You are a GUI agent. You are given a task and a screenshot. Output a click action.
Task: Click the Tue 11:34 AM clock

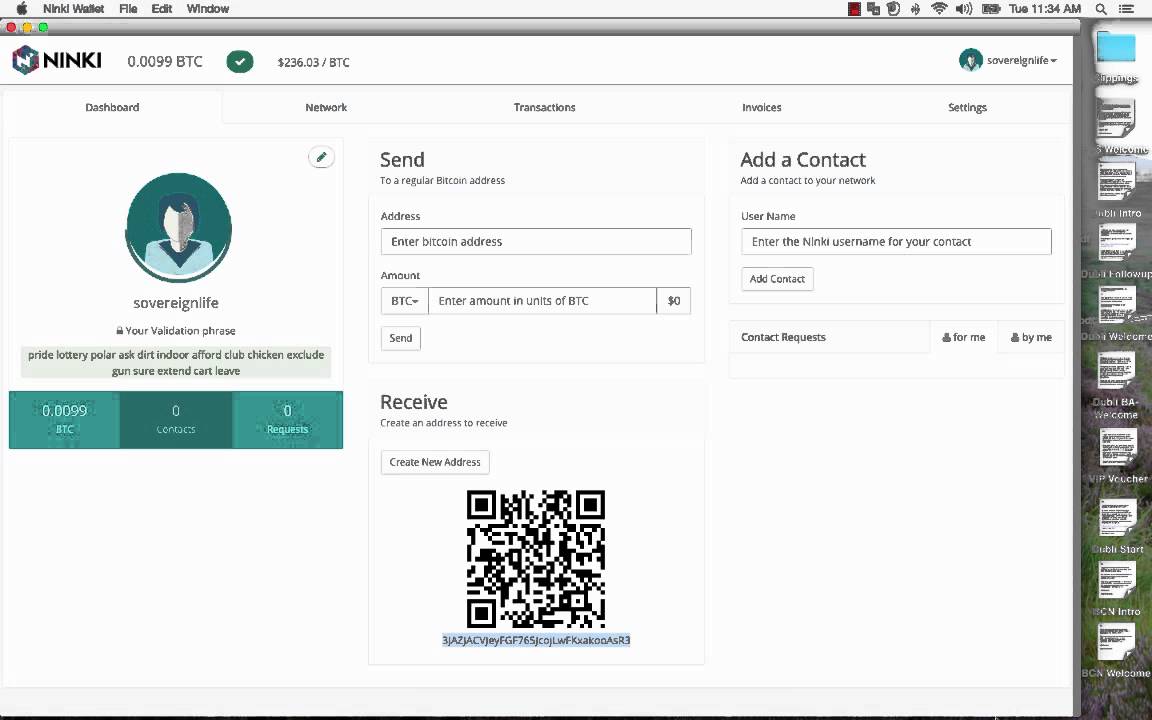[1045, 9]
